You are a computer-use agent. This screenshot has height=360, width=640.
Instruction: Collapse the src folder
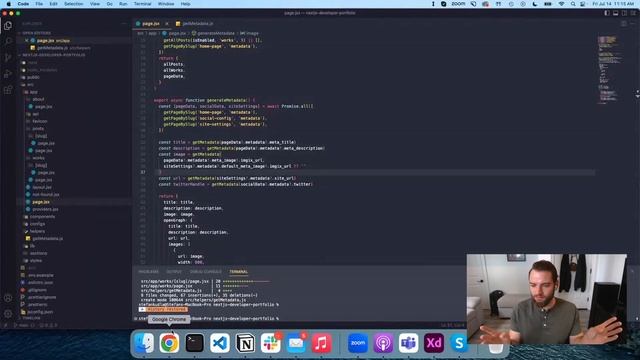point(29,84)
